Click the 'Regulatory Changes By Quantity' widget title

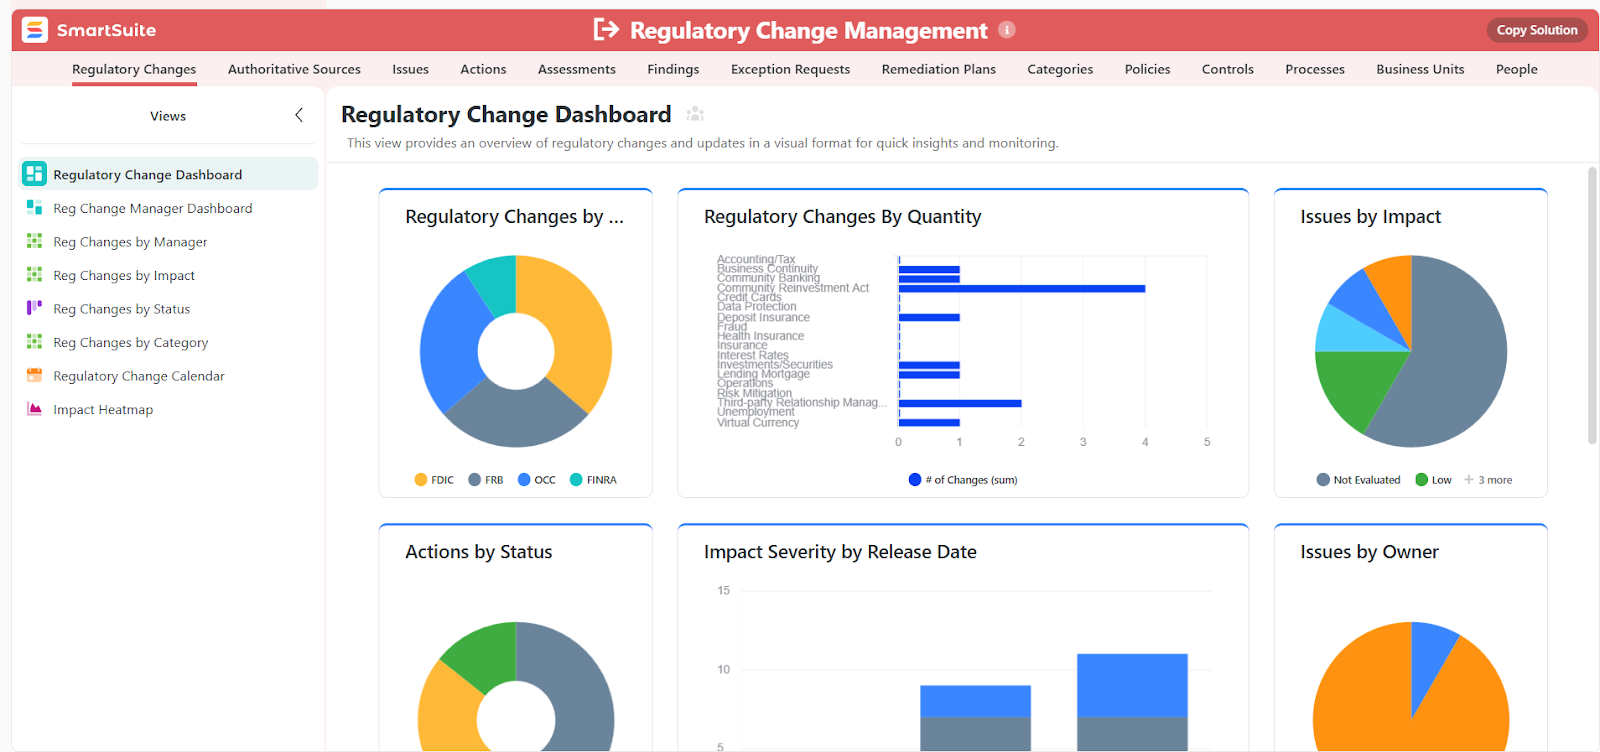(x=842, y=217)
